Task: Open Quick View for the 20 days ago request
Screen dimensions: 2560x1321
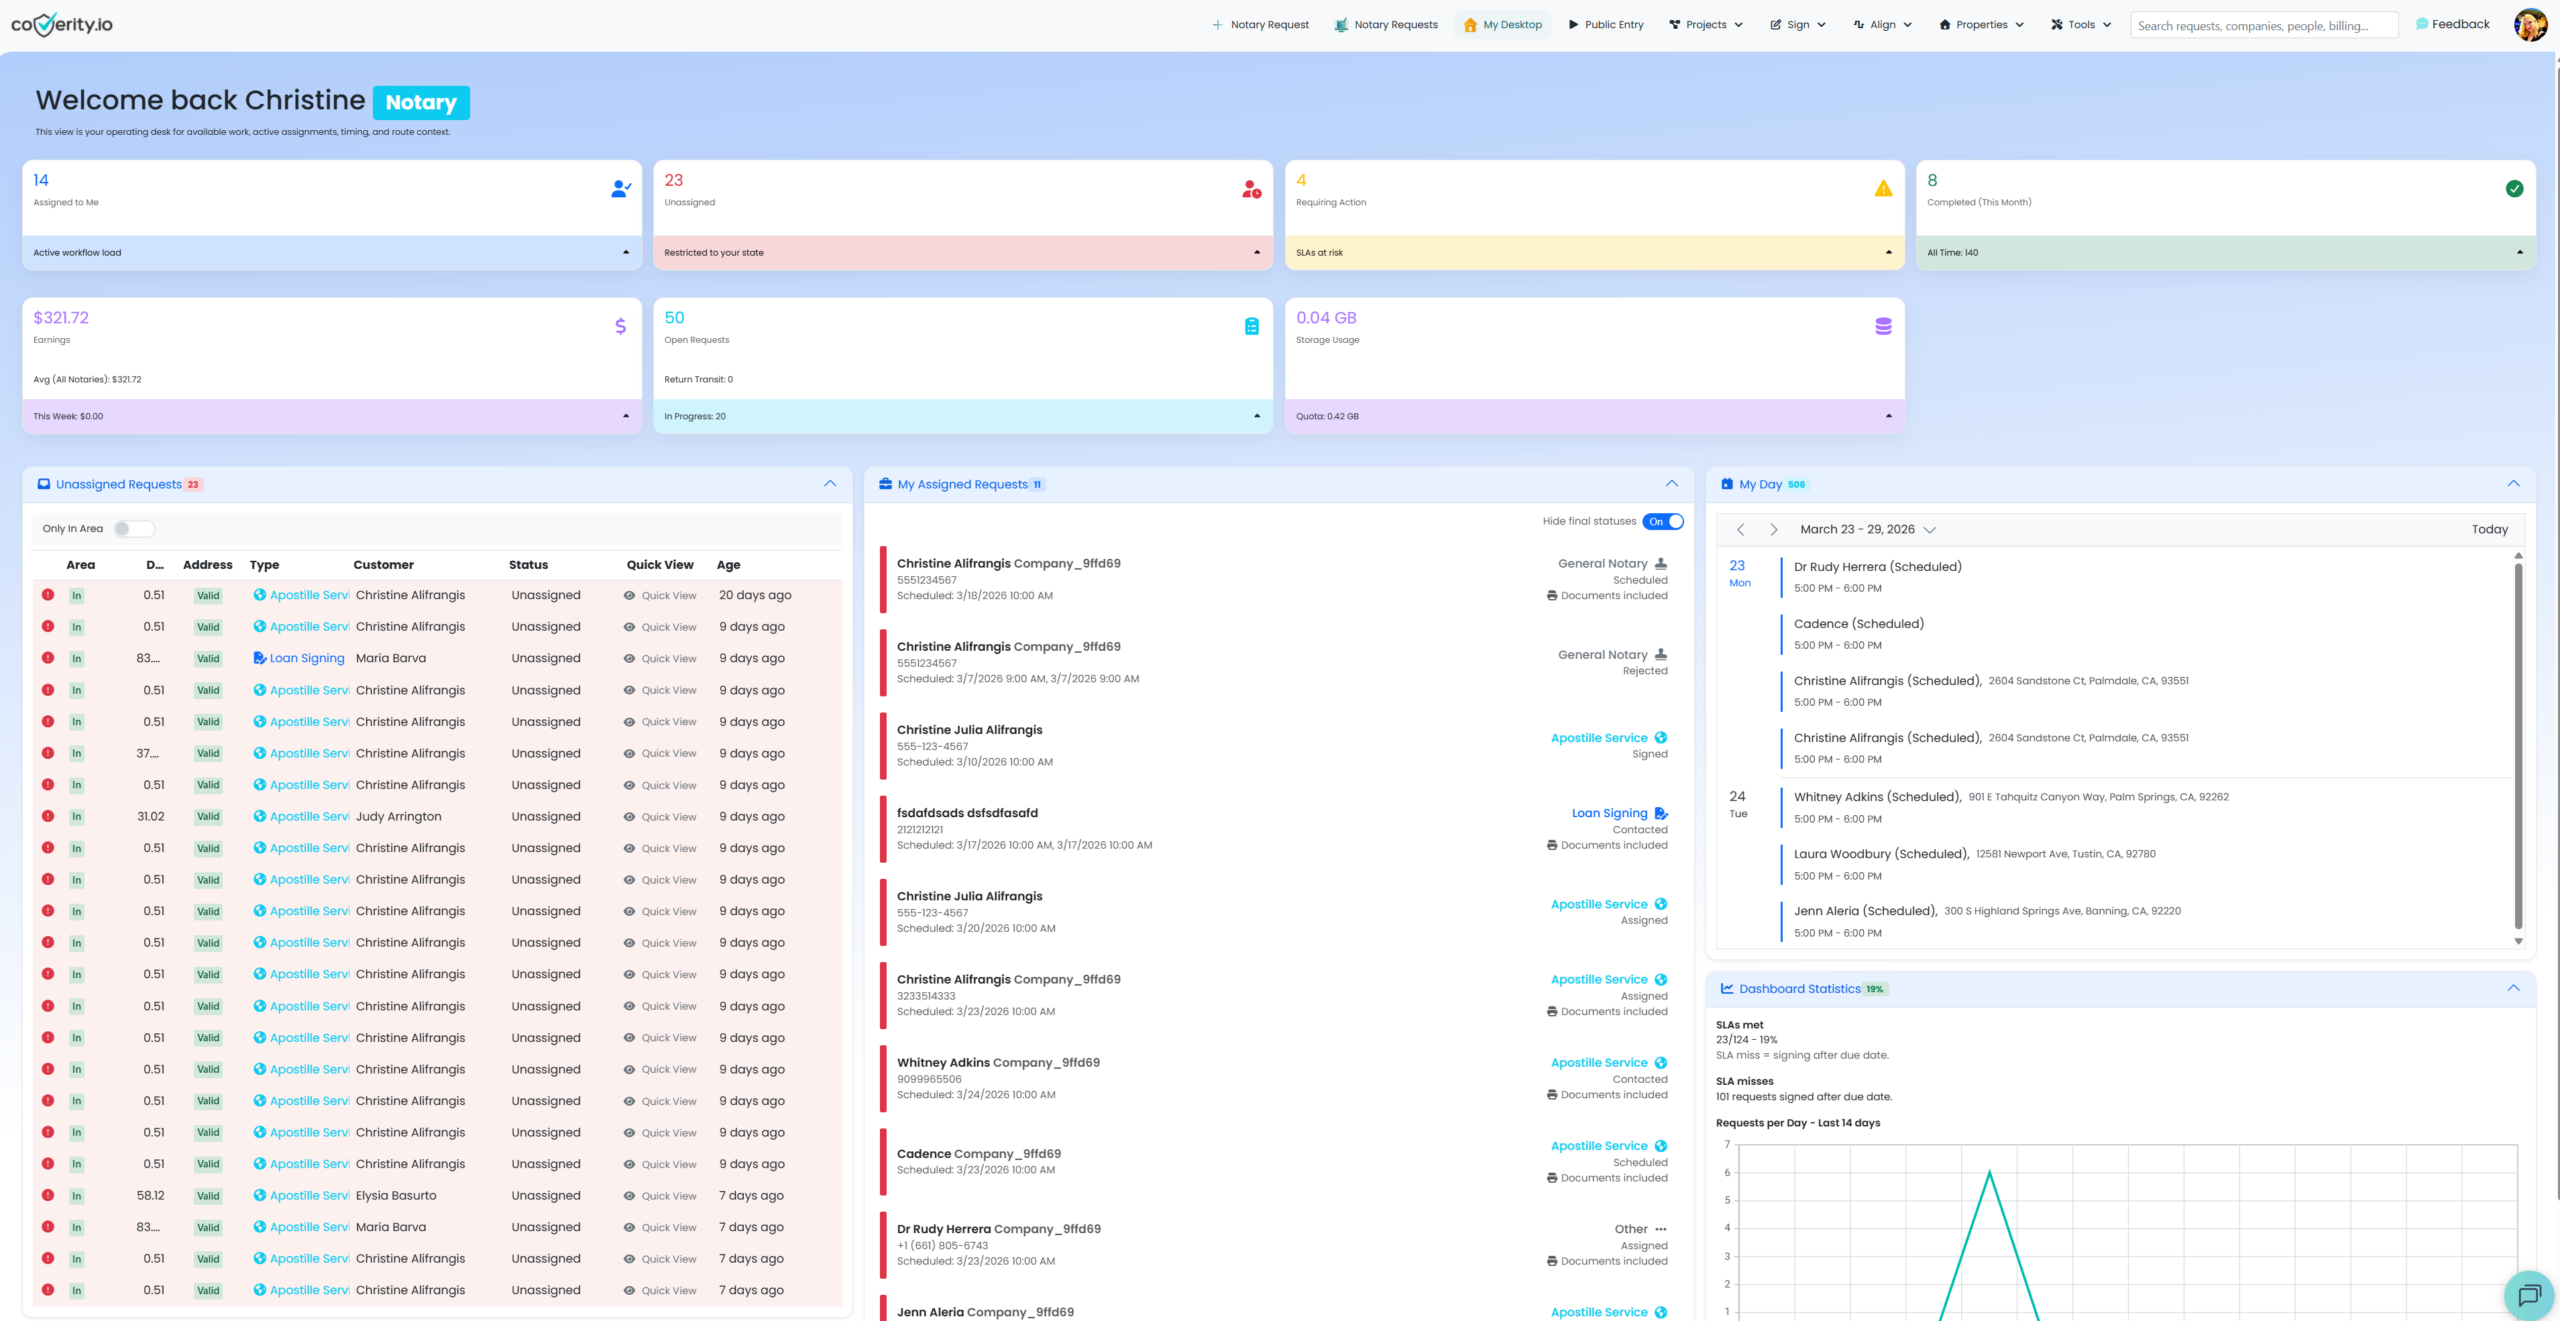Action: (660, 595)
